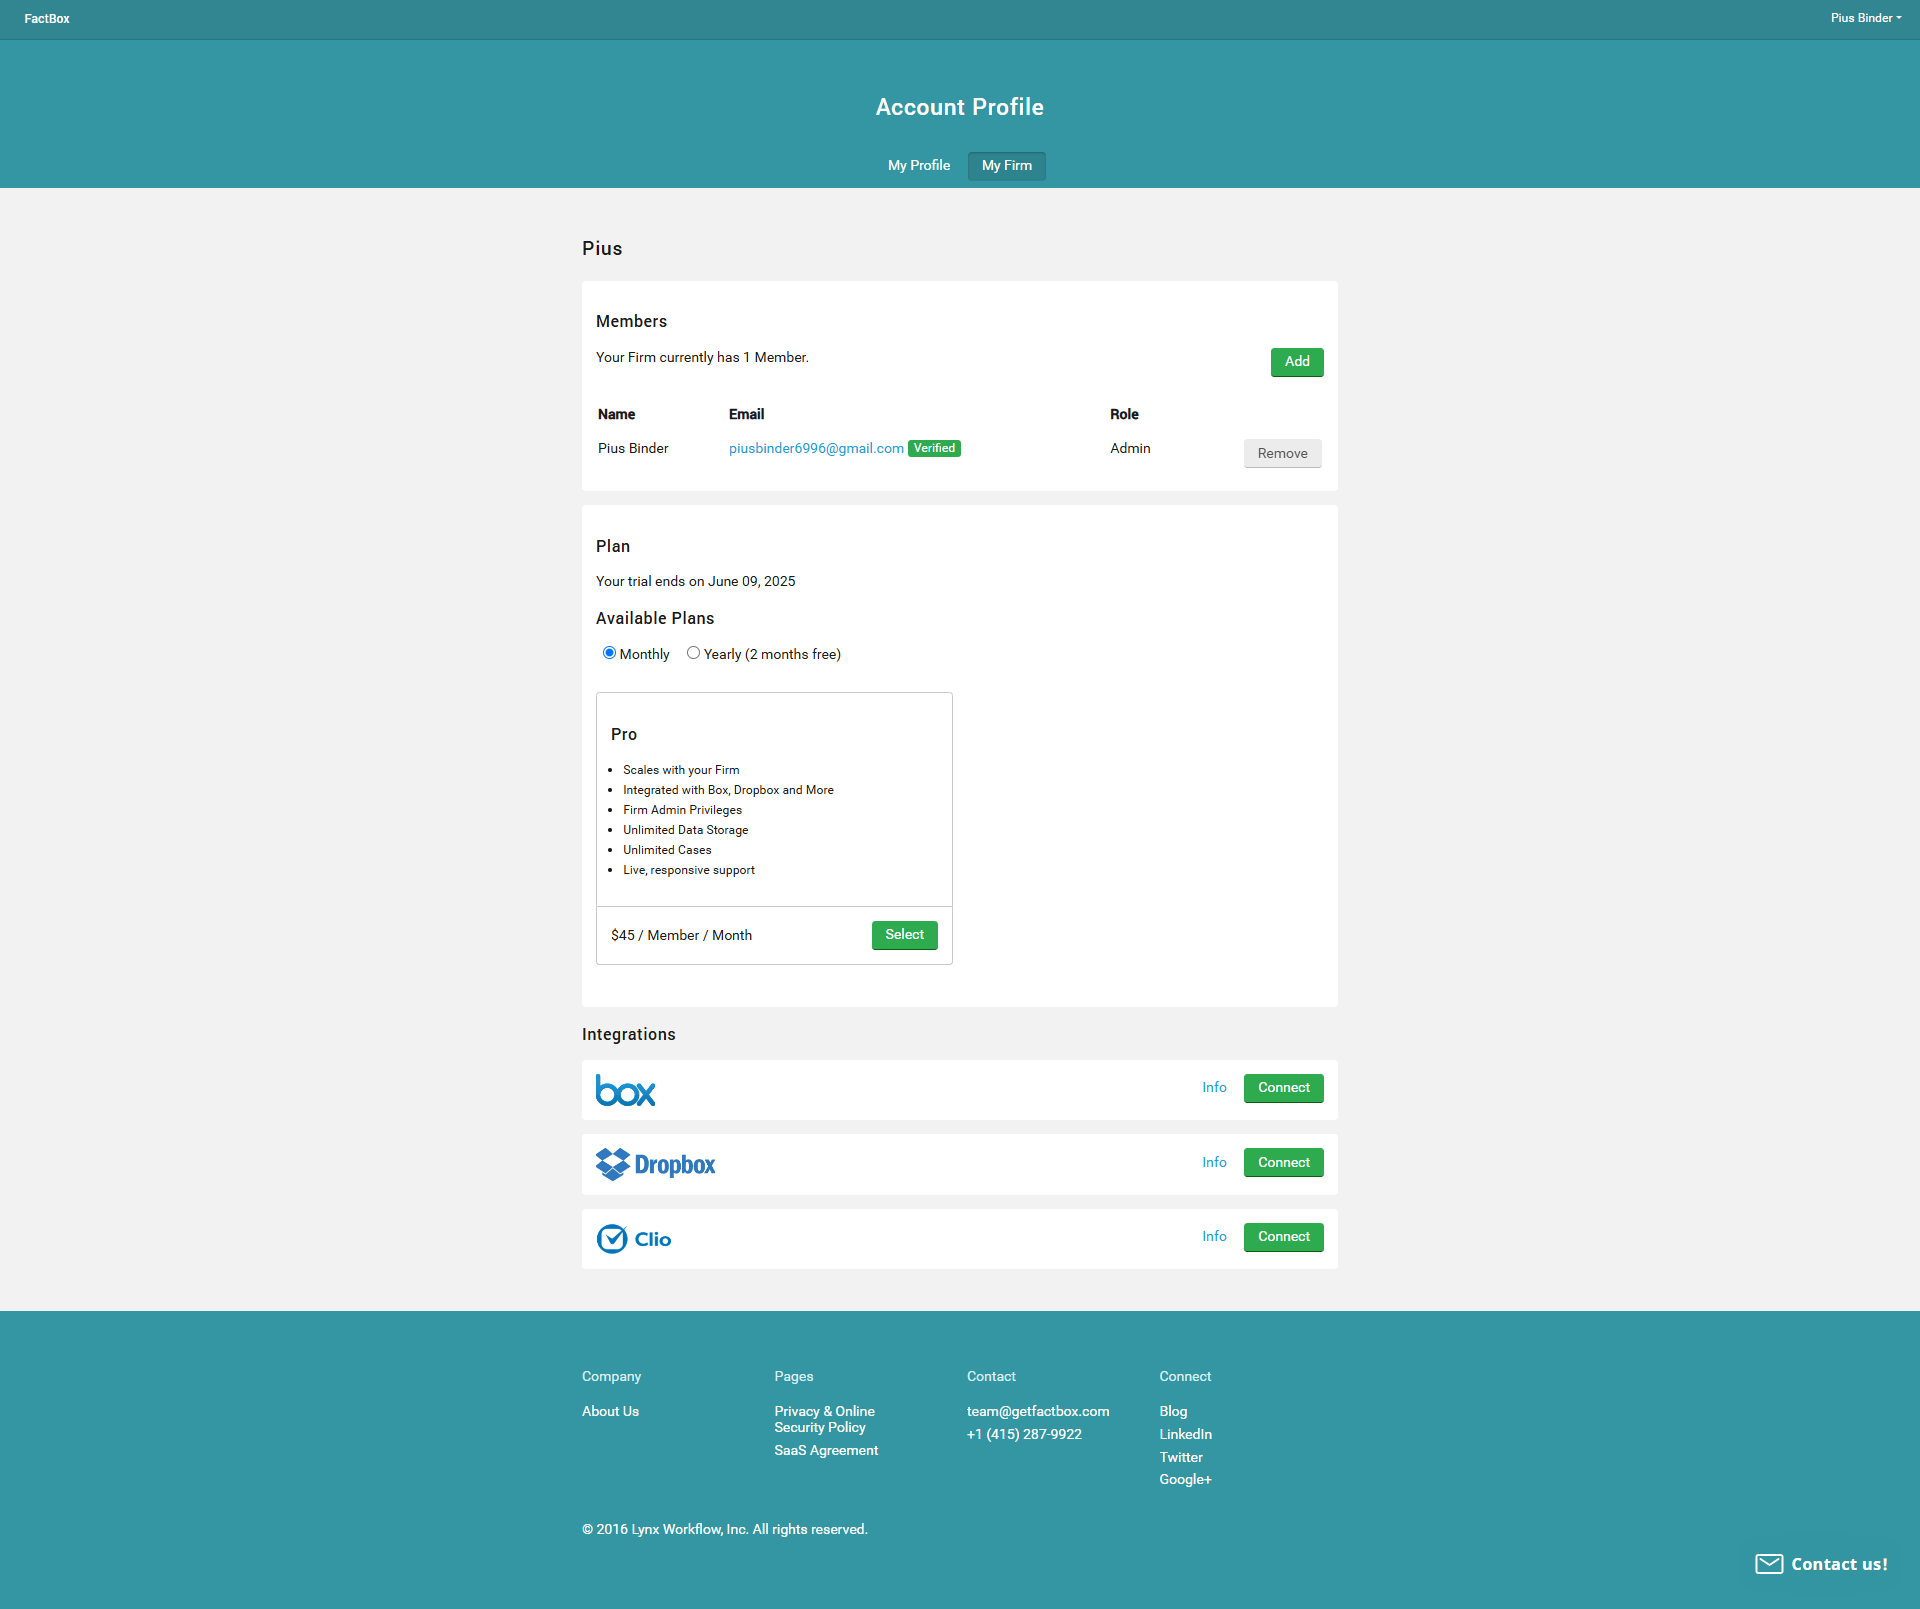Open the LinkedIn footer link
Image resolution: width=1920 pixels, height=1609 pixels.
click(1185, 1434)
